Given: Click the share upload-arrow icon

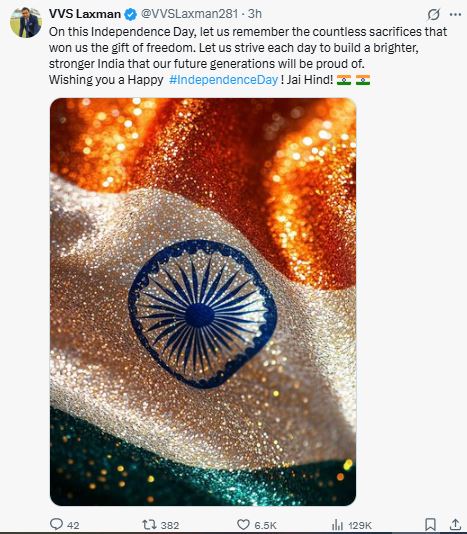Looking at the screenshot, I should [x=455, y=524].
